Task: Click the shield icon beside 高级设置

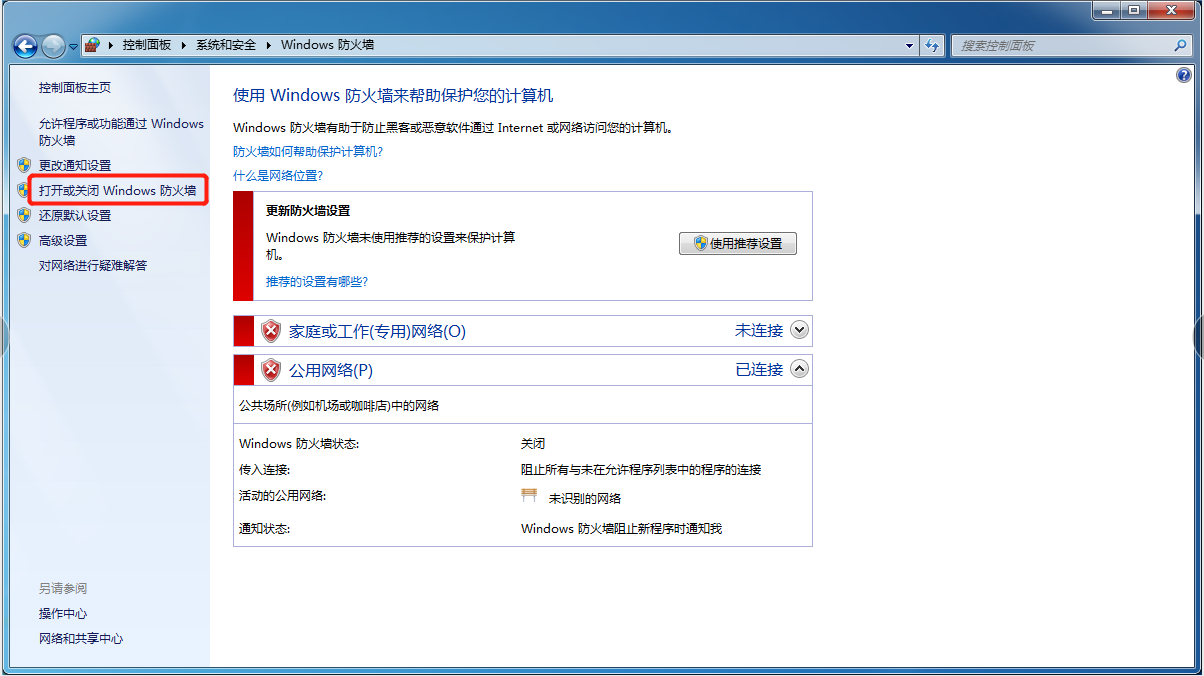Action: click(24, 240)
